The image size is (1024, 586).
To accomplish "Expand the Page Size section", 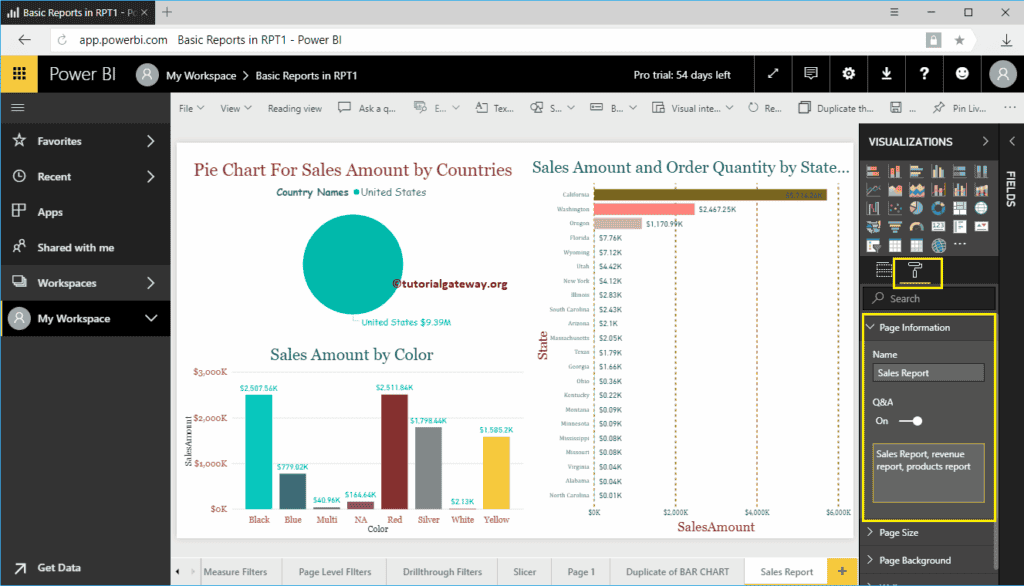I will point(900,532).
